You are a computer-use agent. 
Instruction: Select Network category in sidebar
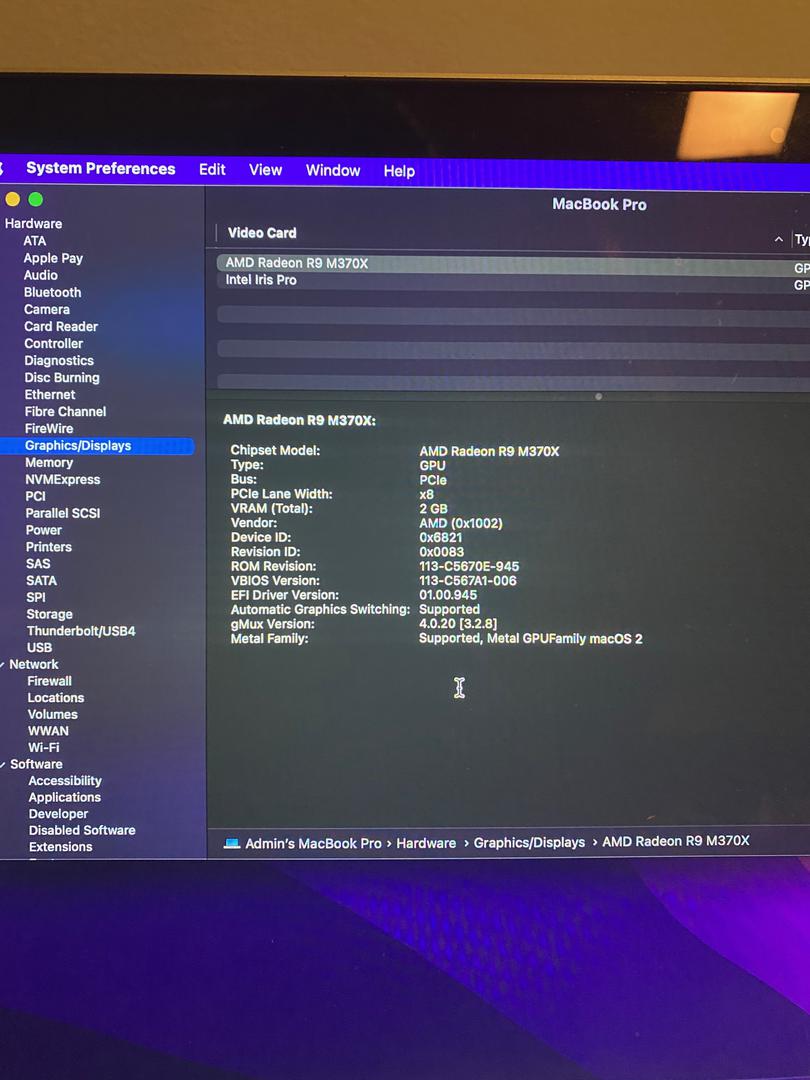point(34,665)
